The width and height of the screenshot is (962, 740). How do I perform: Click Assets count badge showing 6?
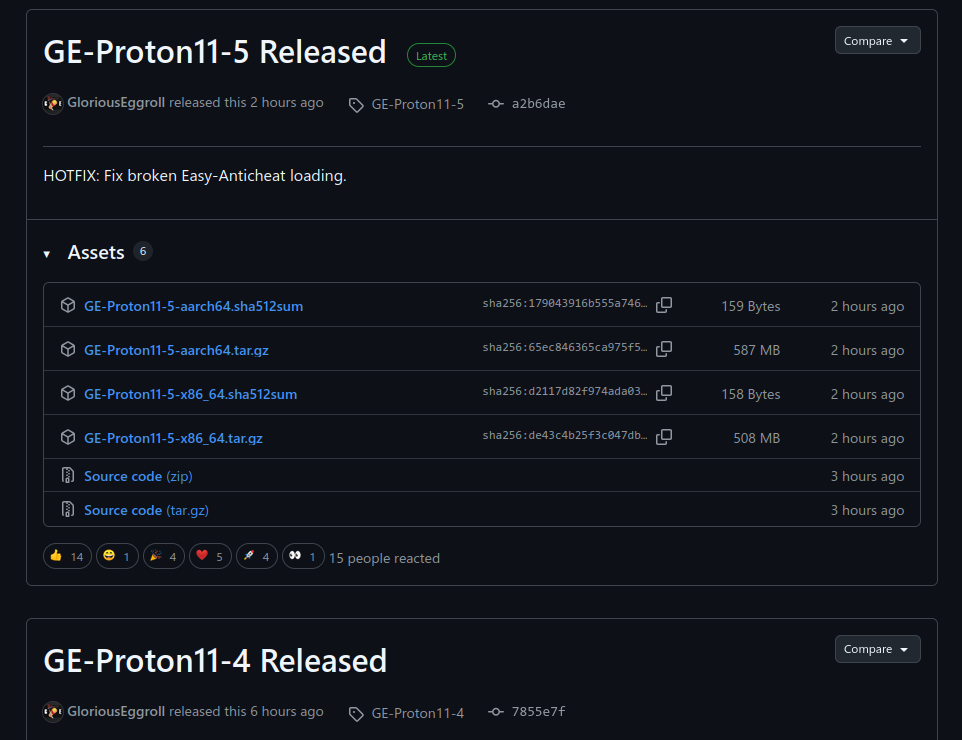(x=143, y=251)
